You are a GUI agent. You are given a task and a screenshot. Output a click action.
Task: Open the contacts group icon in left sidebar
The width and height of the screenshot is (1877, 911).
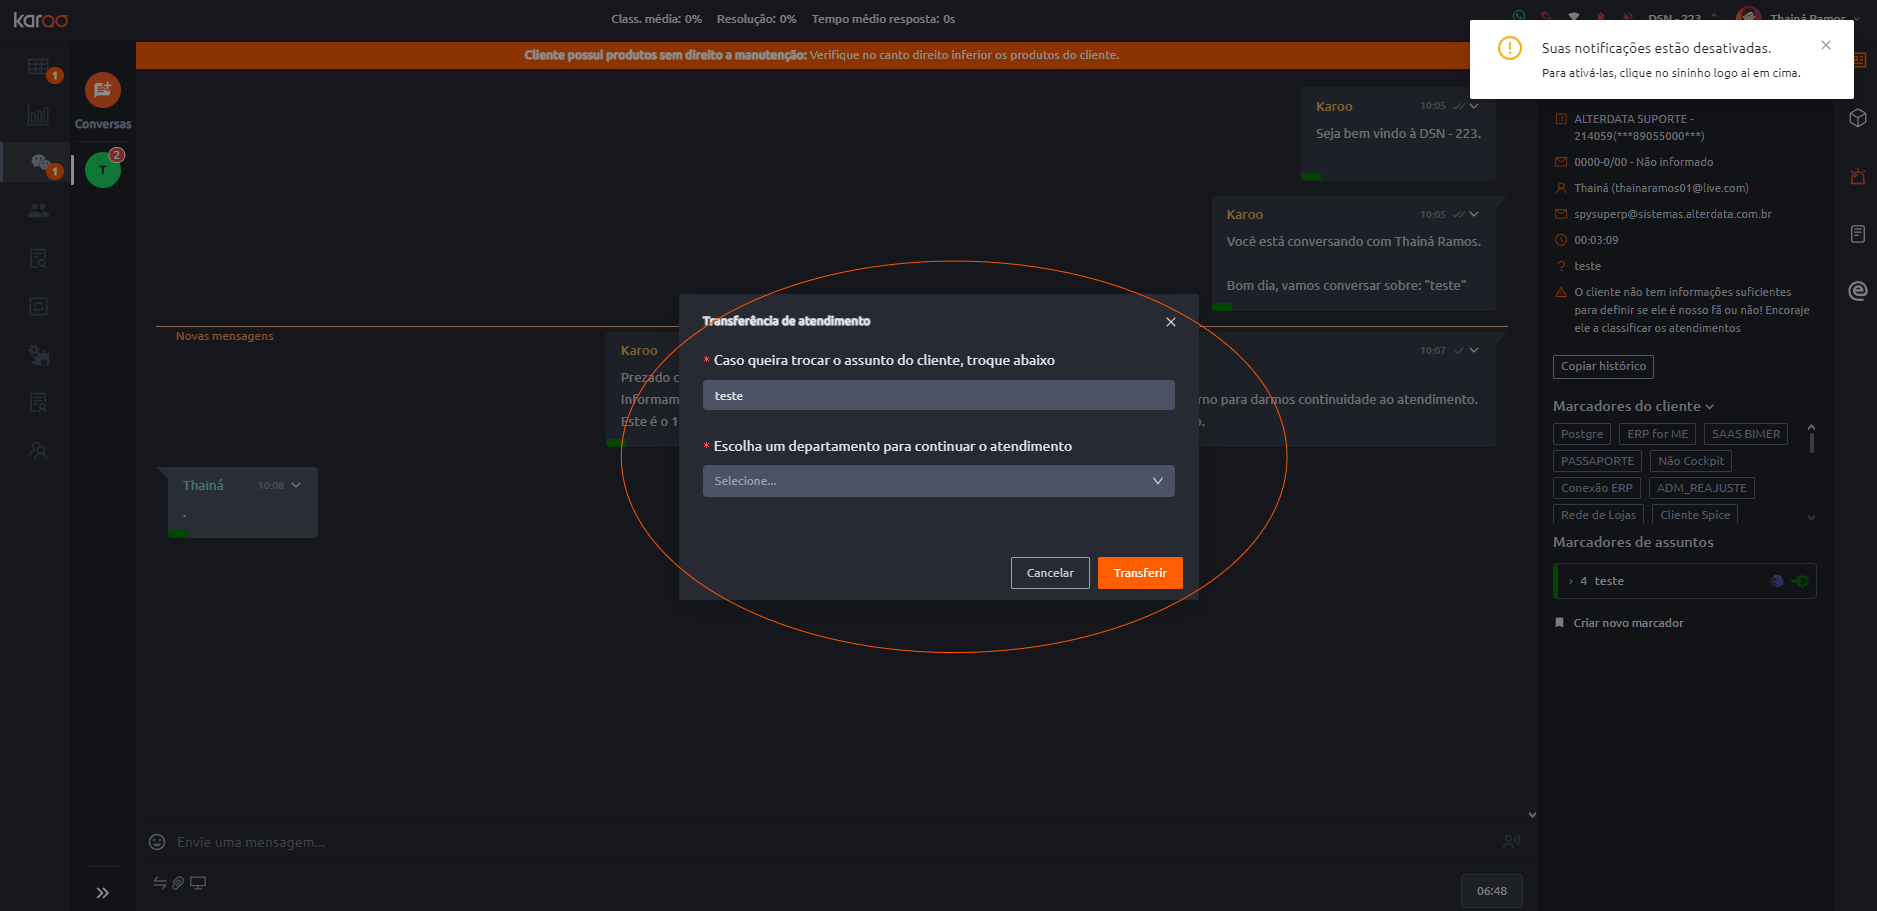[38, 211]
